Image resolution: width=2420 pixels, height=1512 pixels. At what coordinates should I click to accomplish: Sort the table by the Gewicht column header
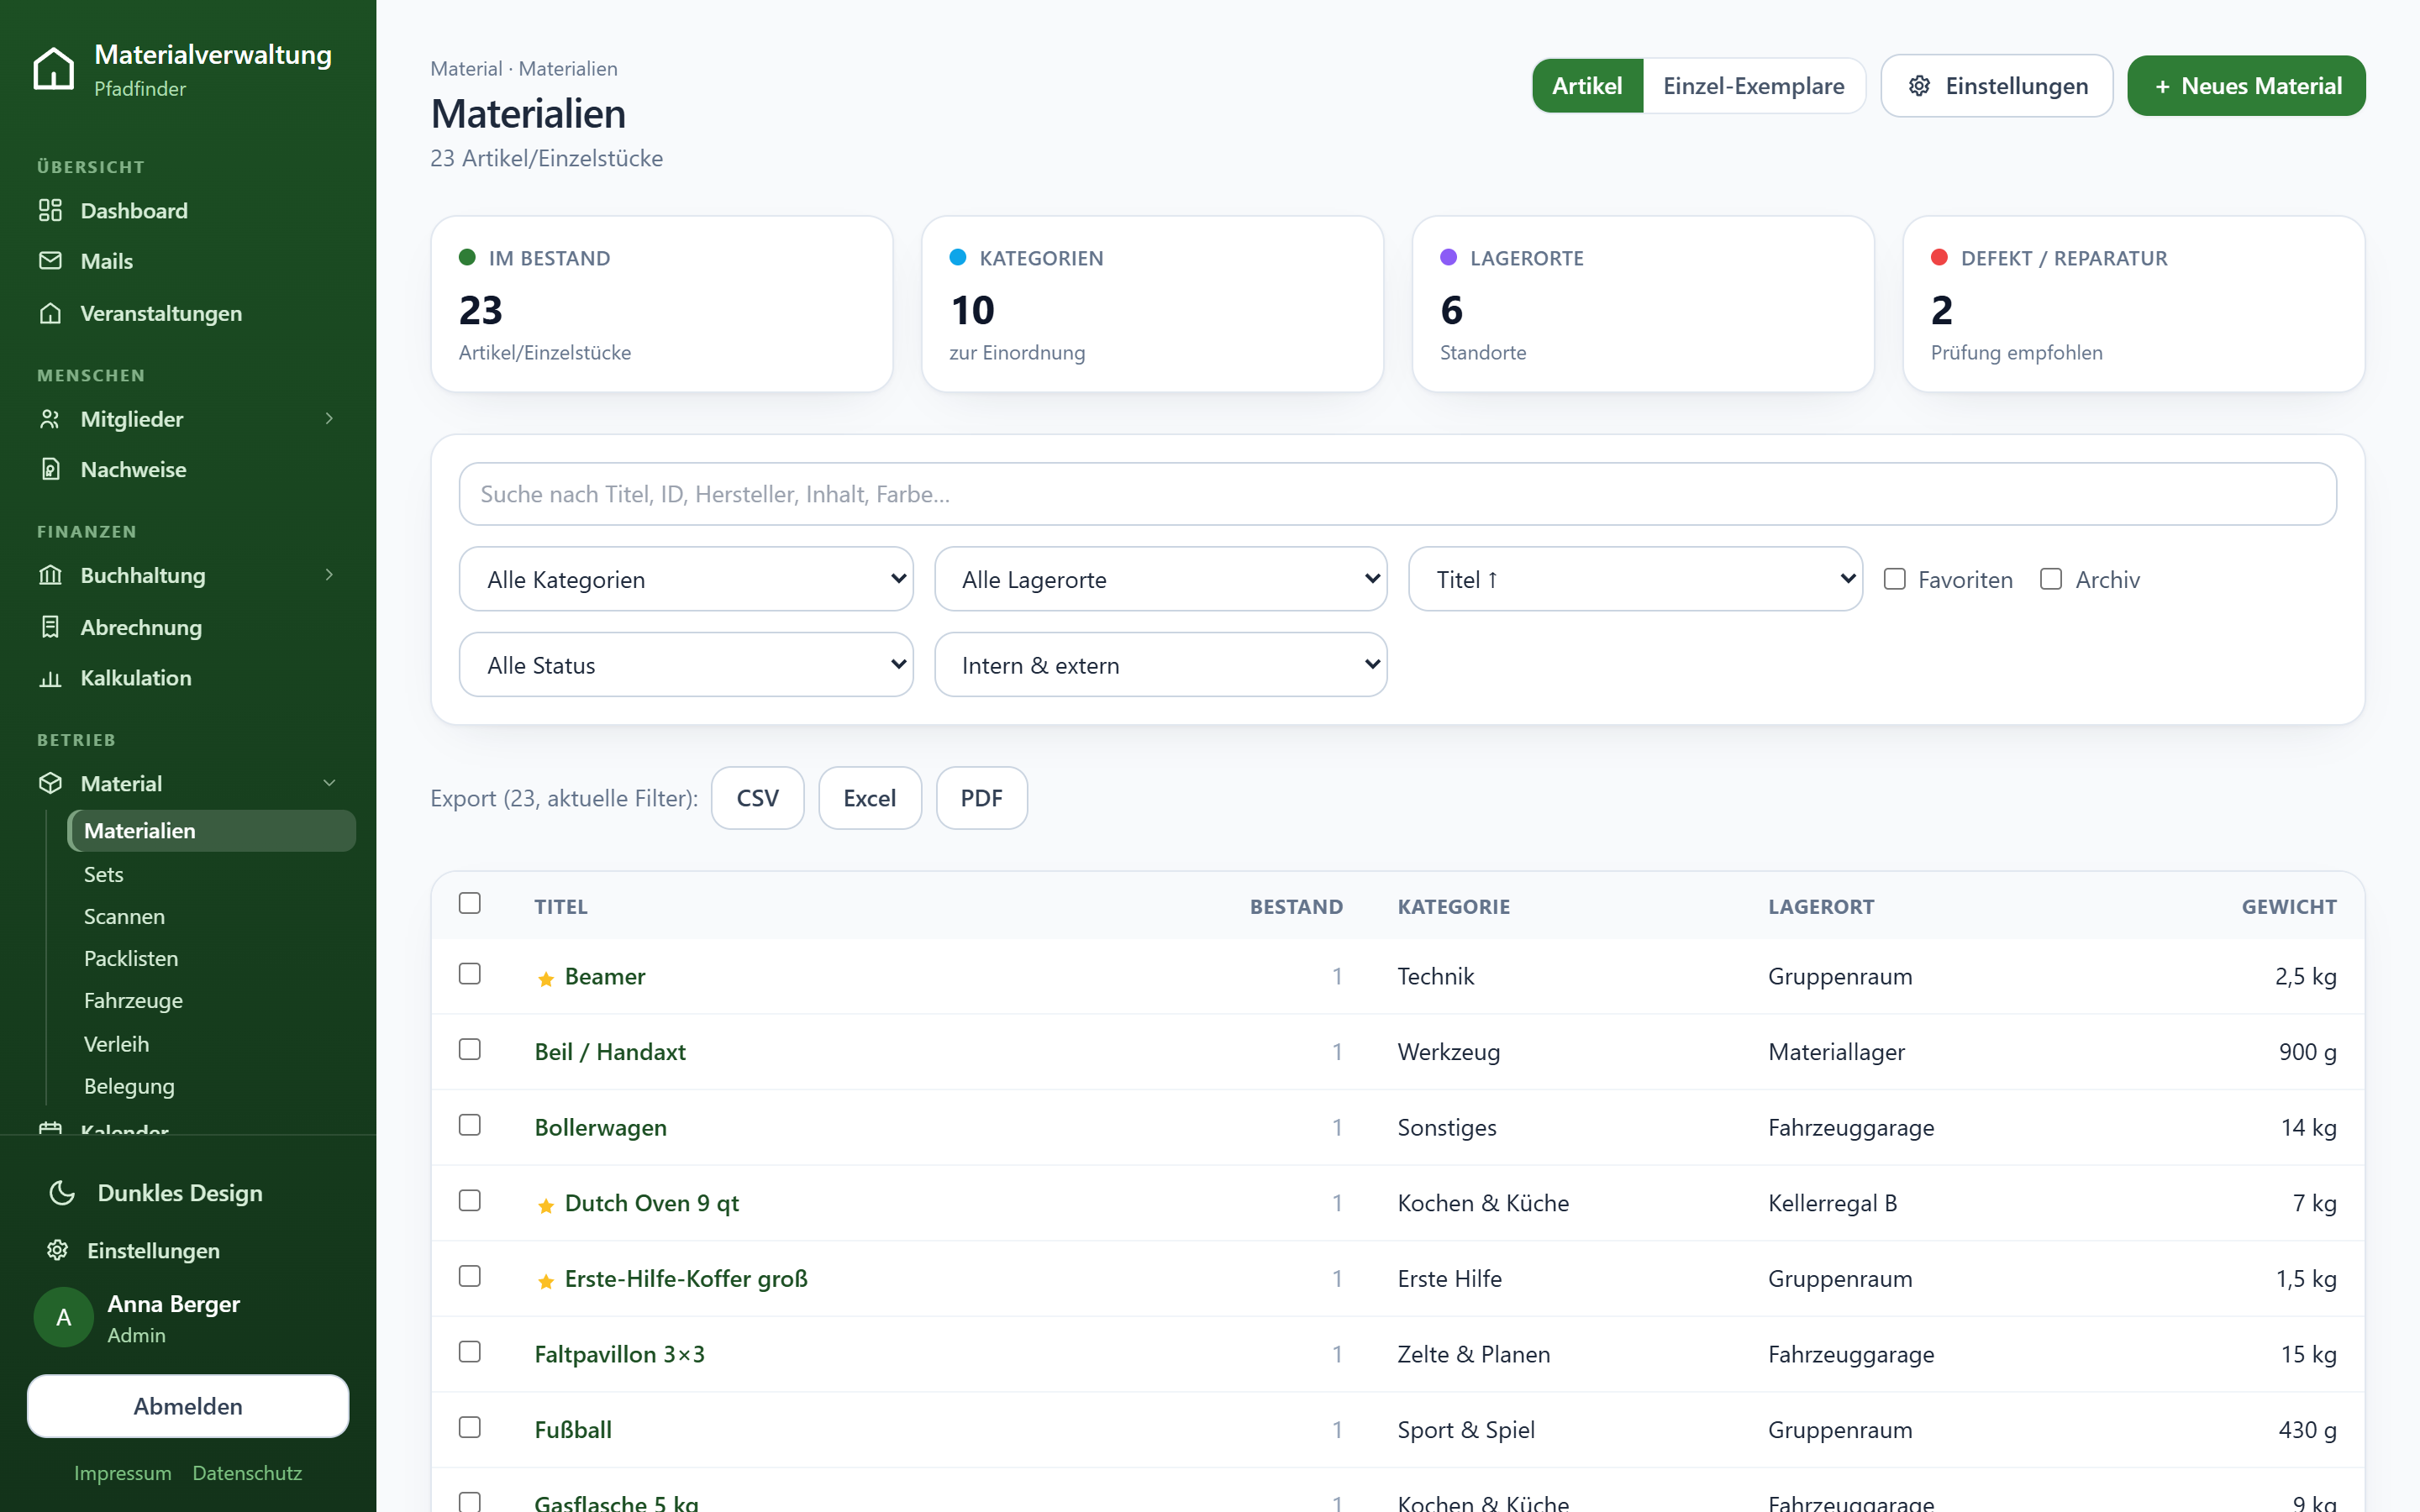pos(2288,907)
